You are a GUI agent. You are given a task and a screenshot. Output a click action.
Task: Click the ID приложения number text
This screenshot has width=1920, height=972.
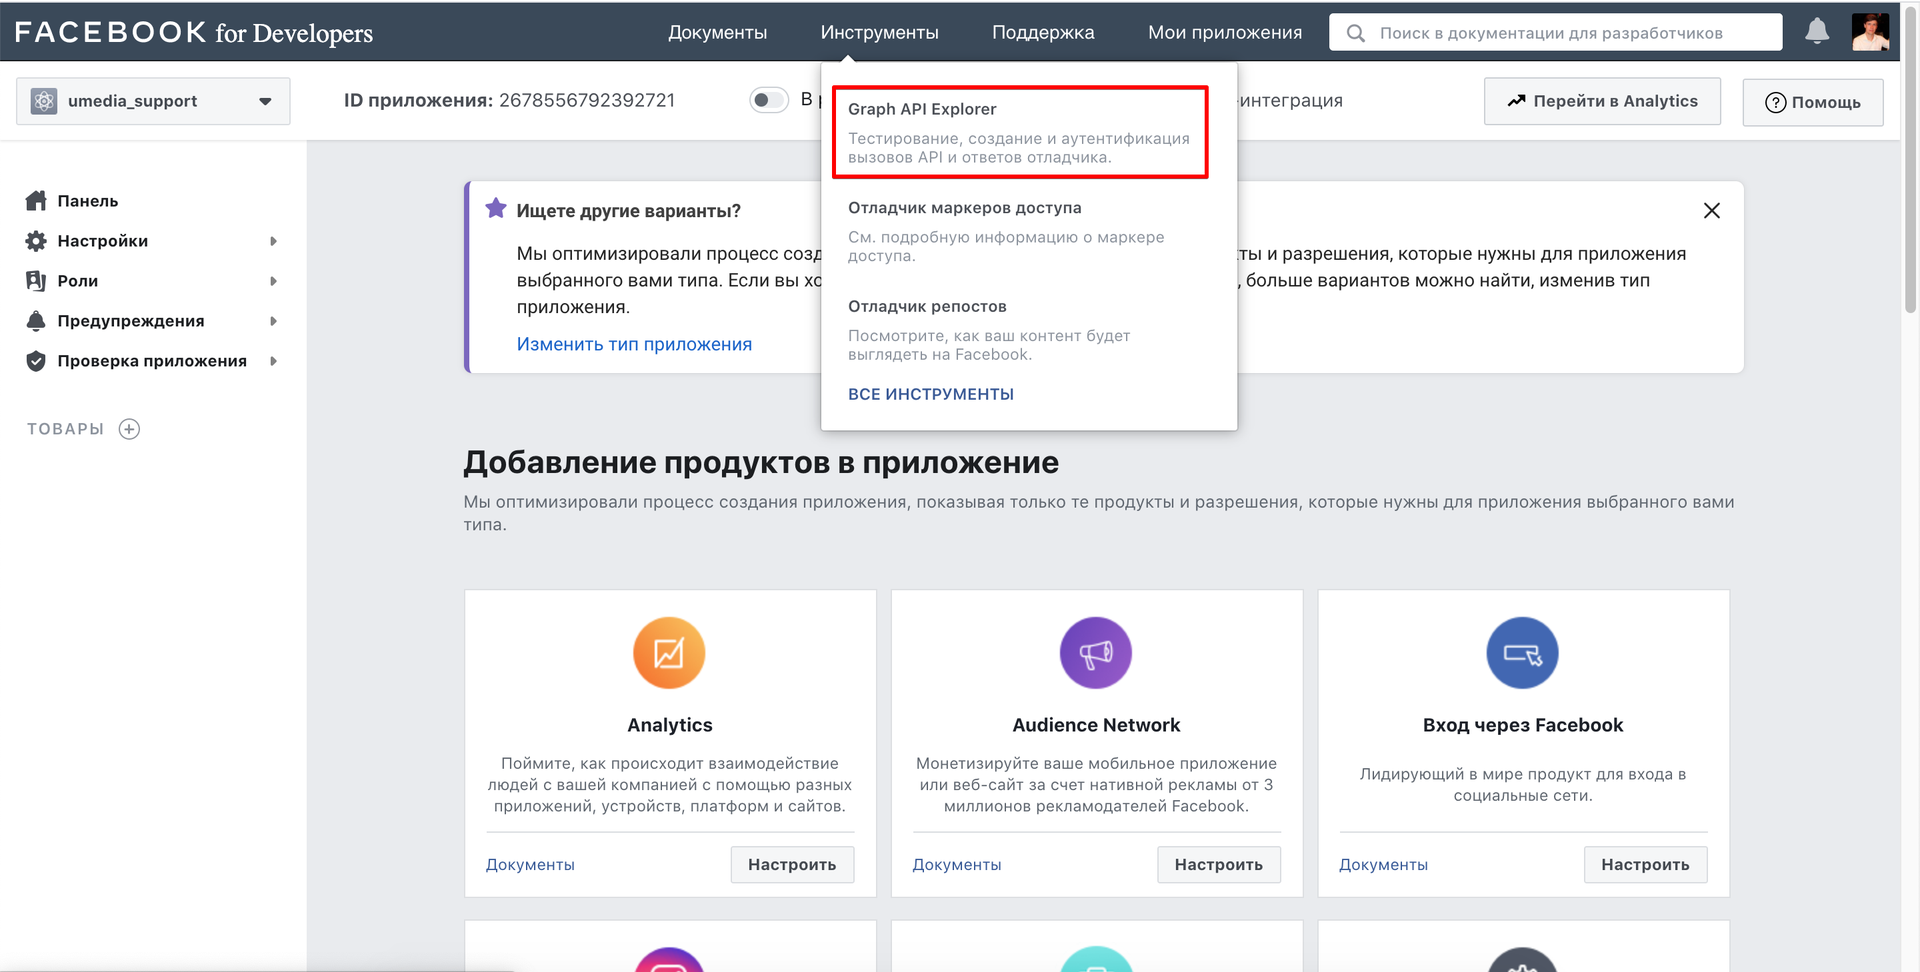587,100
